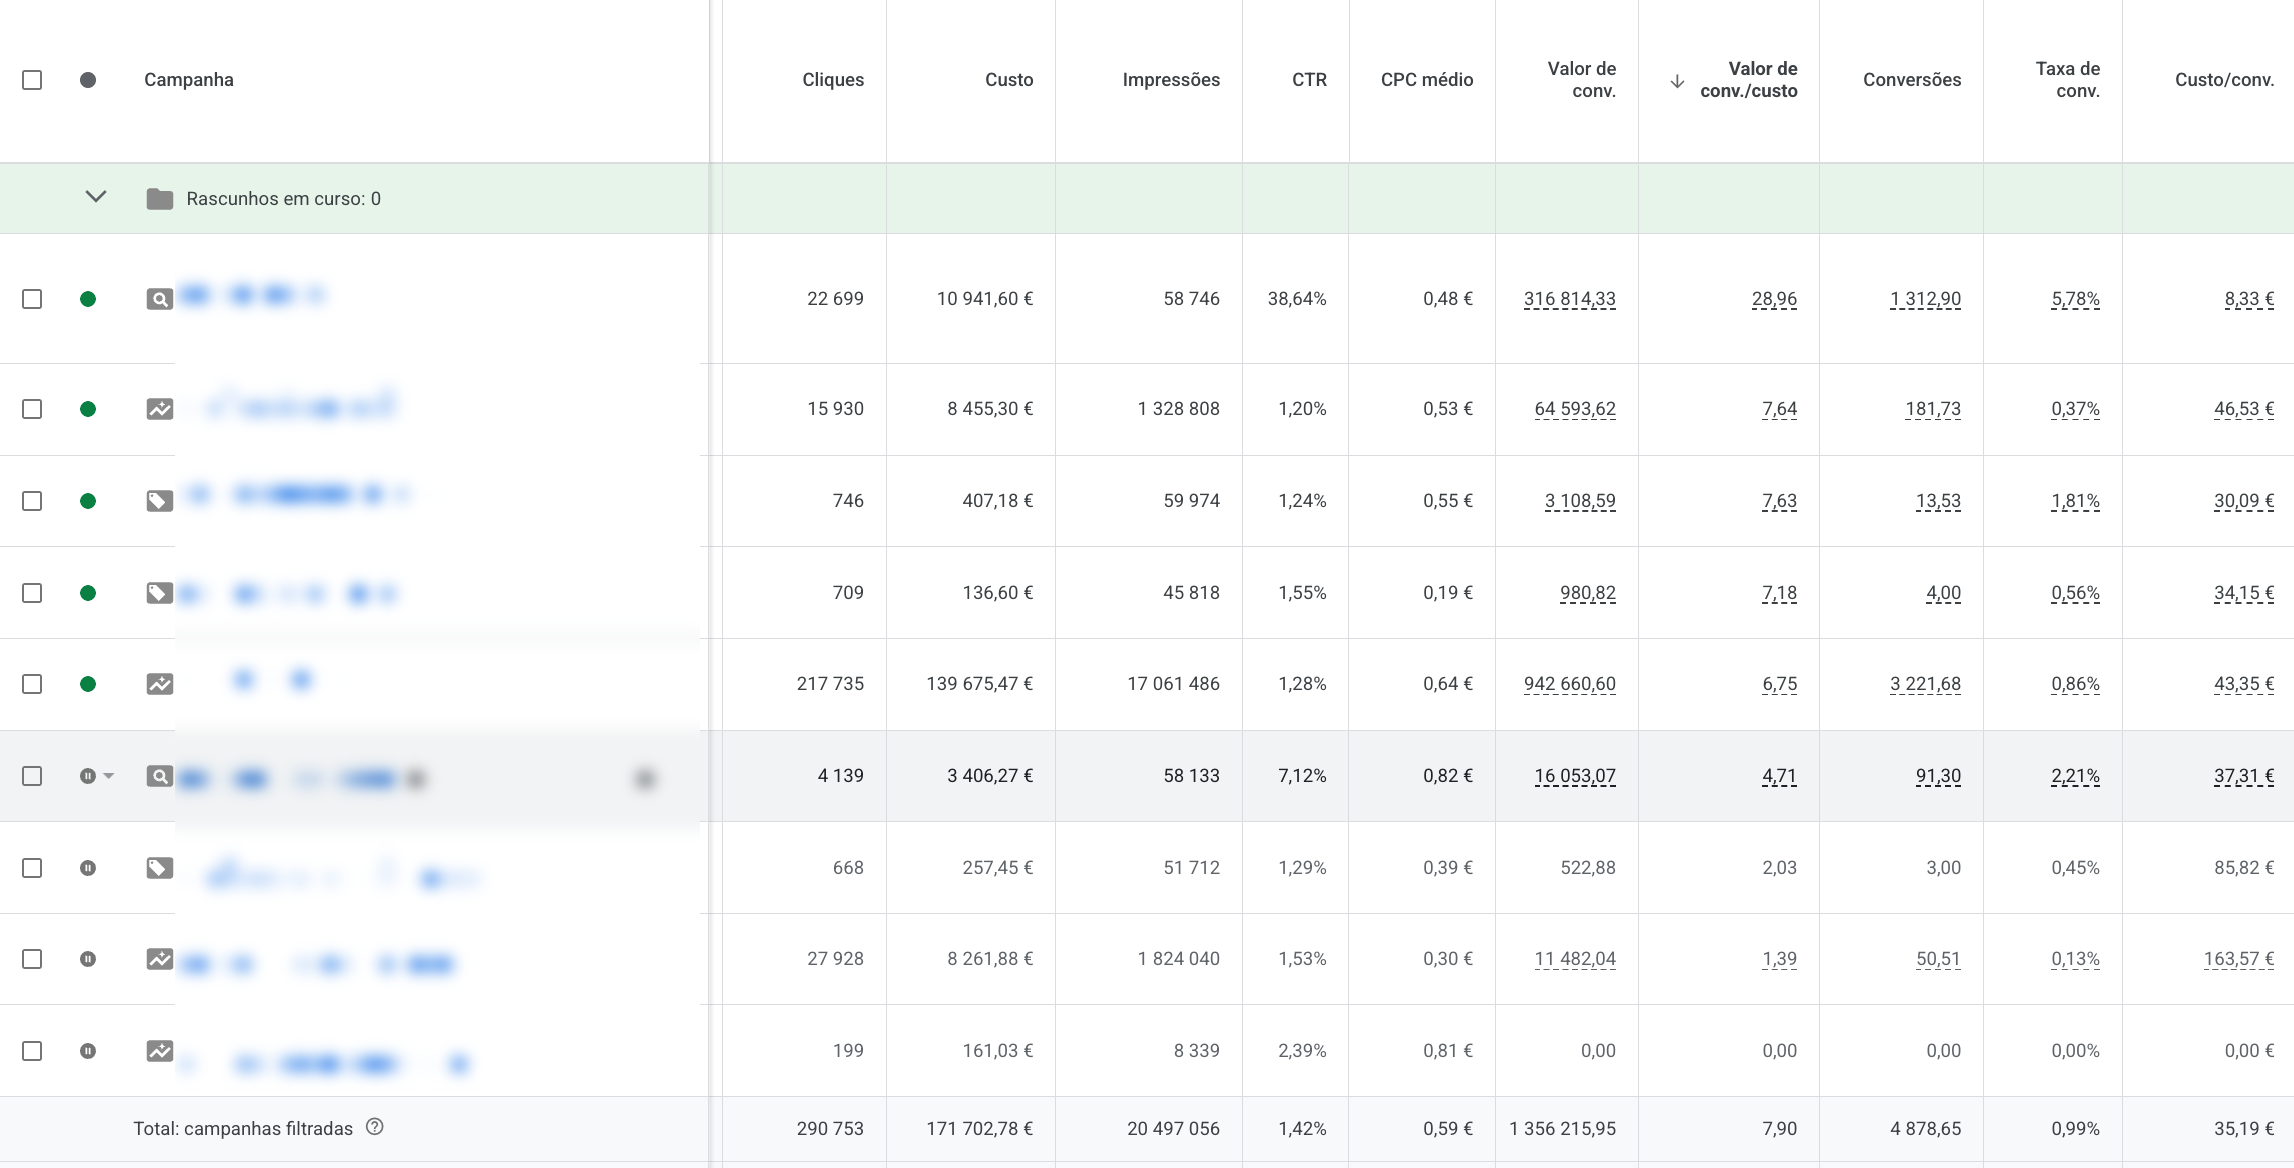This screenshot has height=1168, width=2294.
Task: Click the display icon in the 27 928 clicks row
Action: pos(160,959)
